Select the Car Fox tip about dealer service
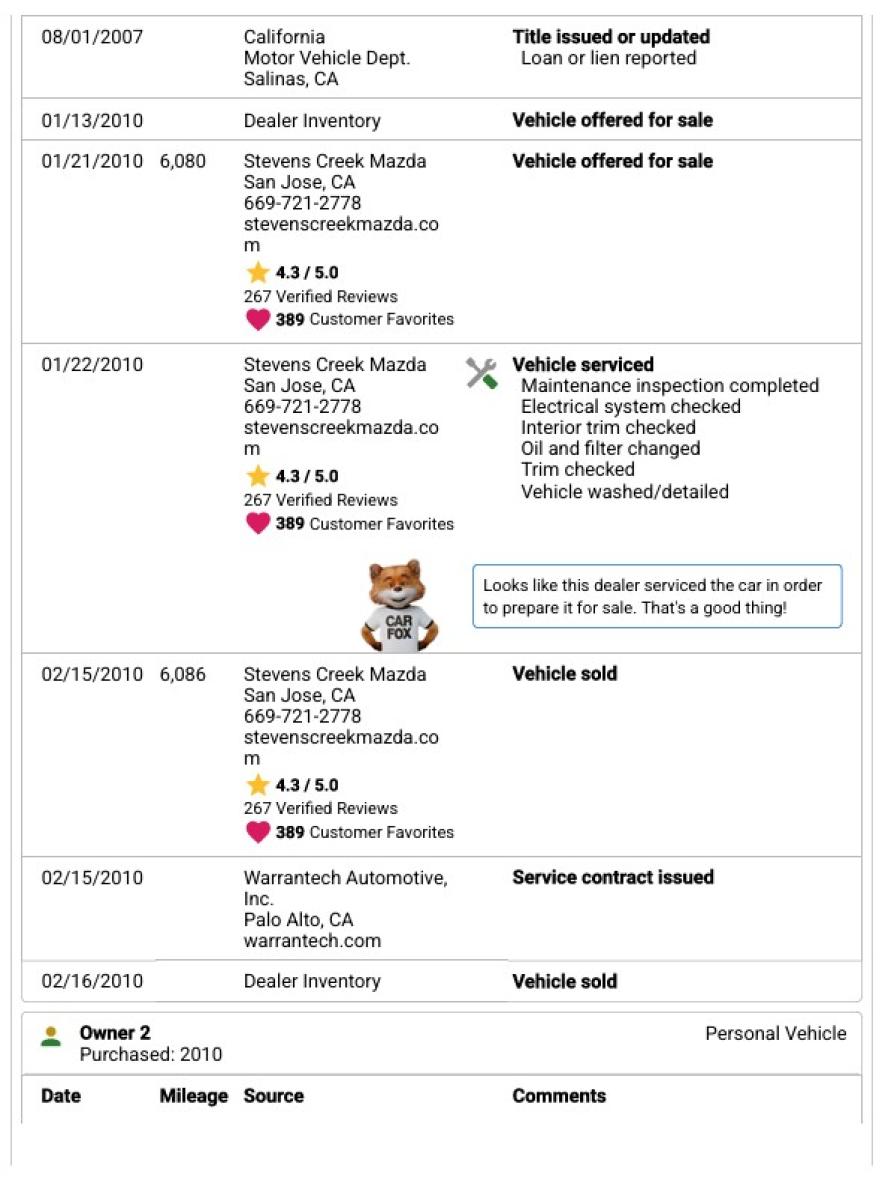Image resolution: width=891 pixels, height=1200 pixels. [x=657, y=596]
